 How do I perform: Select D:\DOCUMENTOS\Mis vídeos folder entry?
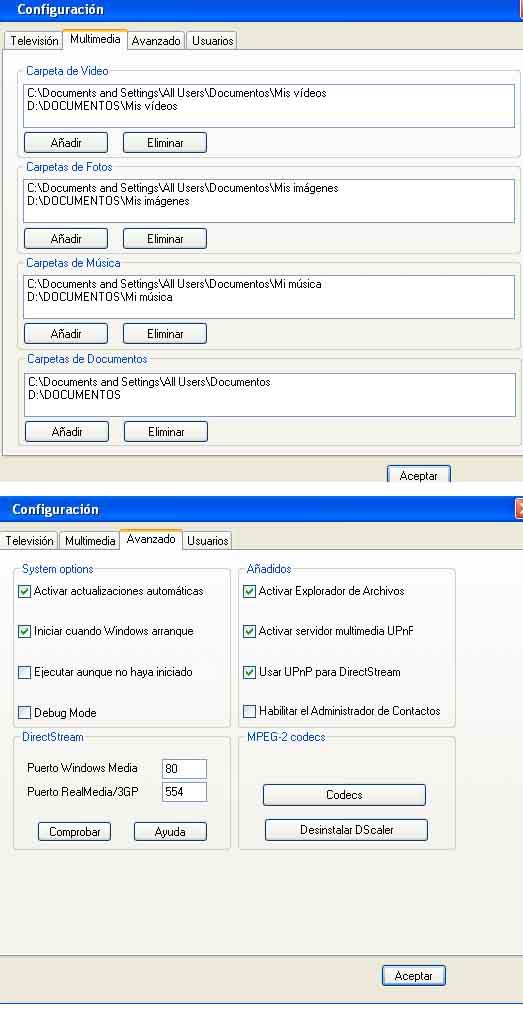point(102,106)
